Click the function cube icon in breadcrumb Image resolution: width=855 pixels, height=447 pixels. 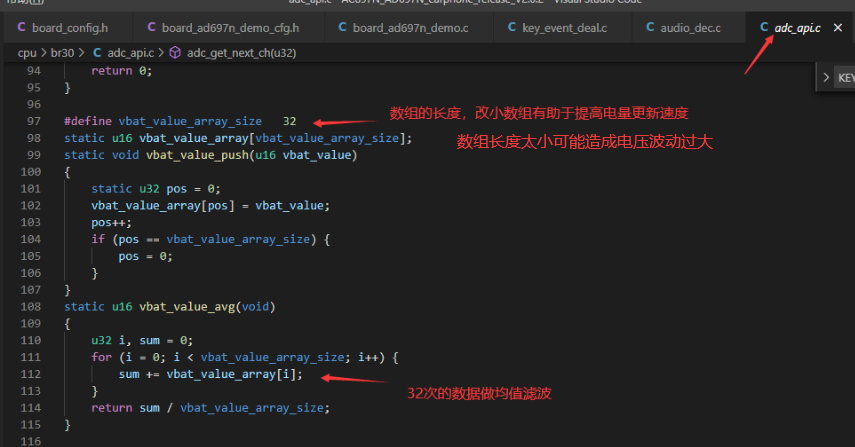[x=175, y=52]
